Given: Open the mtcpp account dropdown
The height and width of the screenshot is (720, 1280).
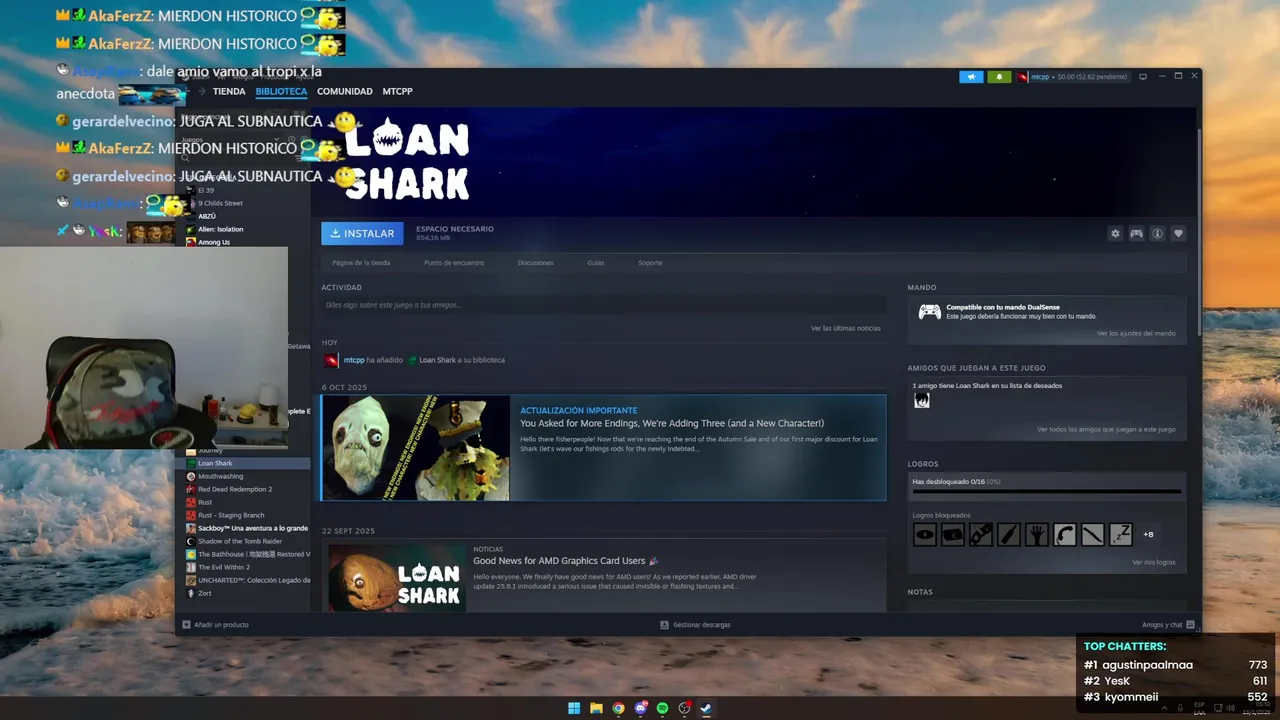Looking at the screenshot, I should point(1078,77).
